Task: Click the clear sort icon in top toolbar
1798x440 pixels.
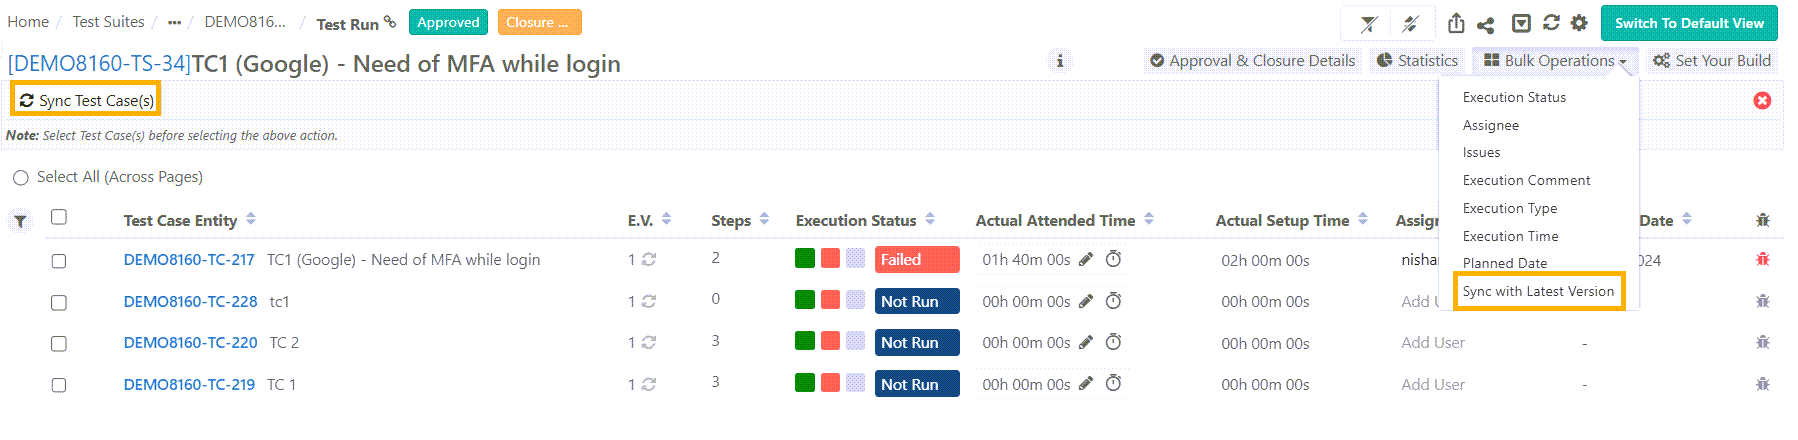Action: (x=1410, y=23)
